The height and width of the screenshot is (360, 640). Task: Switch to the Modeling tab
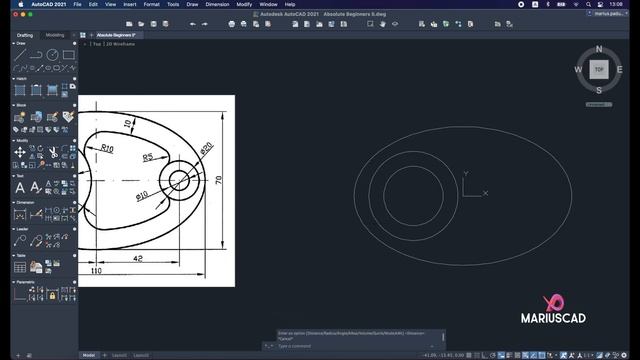[x=55, y=35]
